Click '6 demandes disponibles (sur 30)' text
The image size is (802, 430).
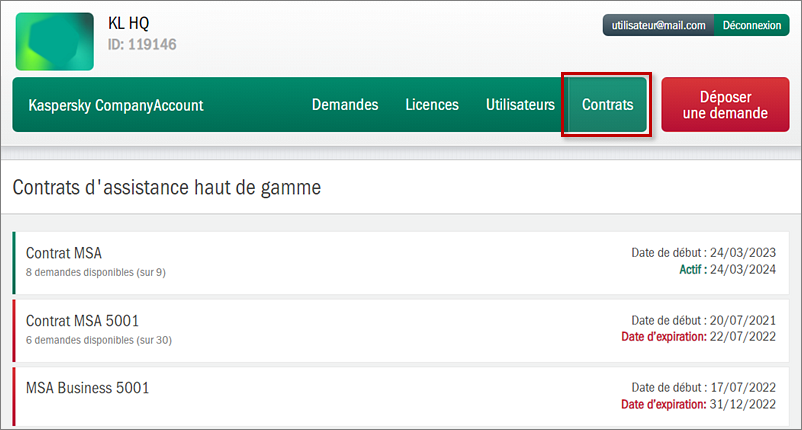(x=99, y=340)
